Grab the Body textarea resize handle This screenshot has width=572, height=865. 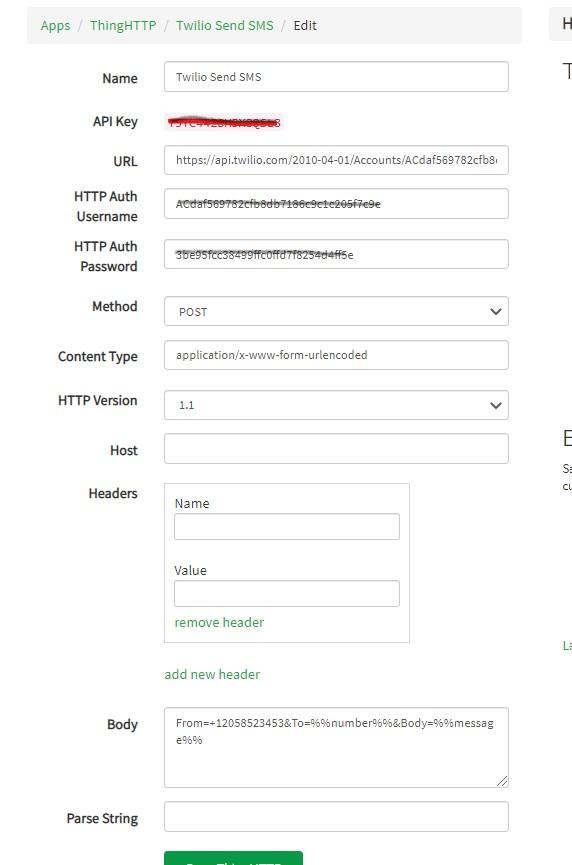point(502,781)
